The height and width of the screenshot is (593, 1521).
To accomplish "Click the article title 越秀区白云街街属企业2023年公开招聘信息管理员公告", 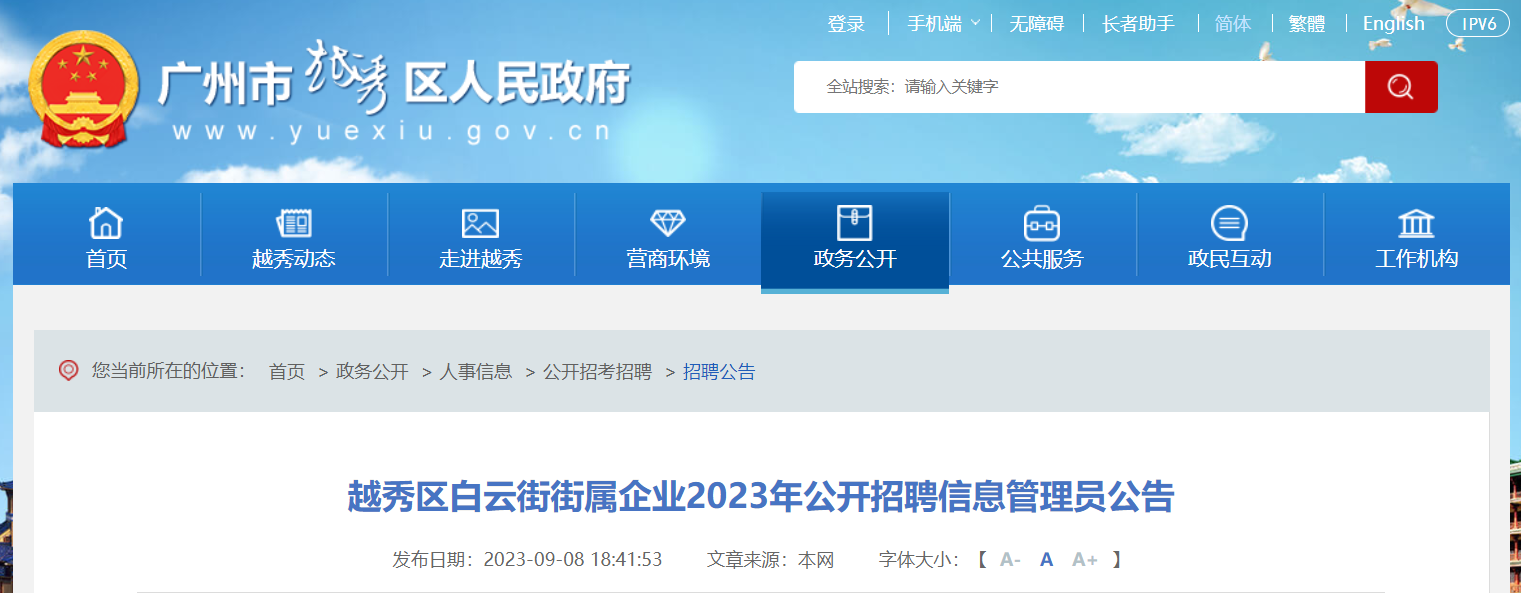I will [x=761, y=497].
